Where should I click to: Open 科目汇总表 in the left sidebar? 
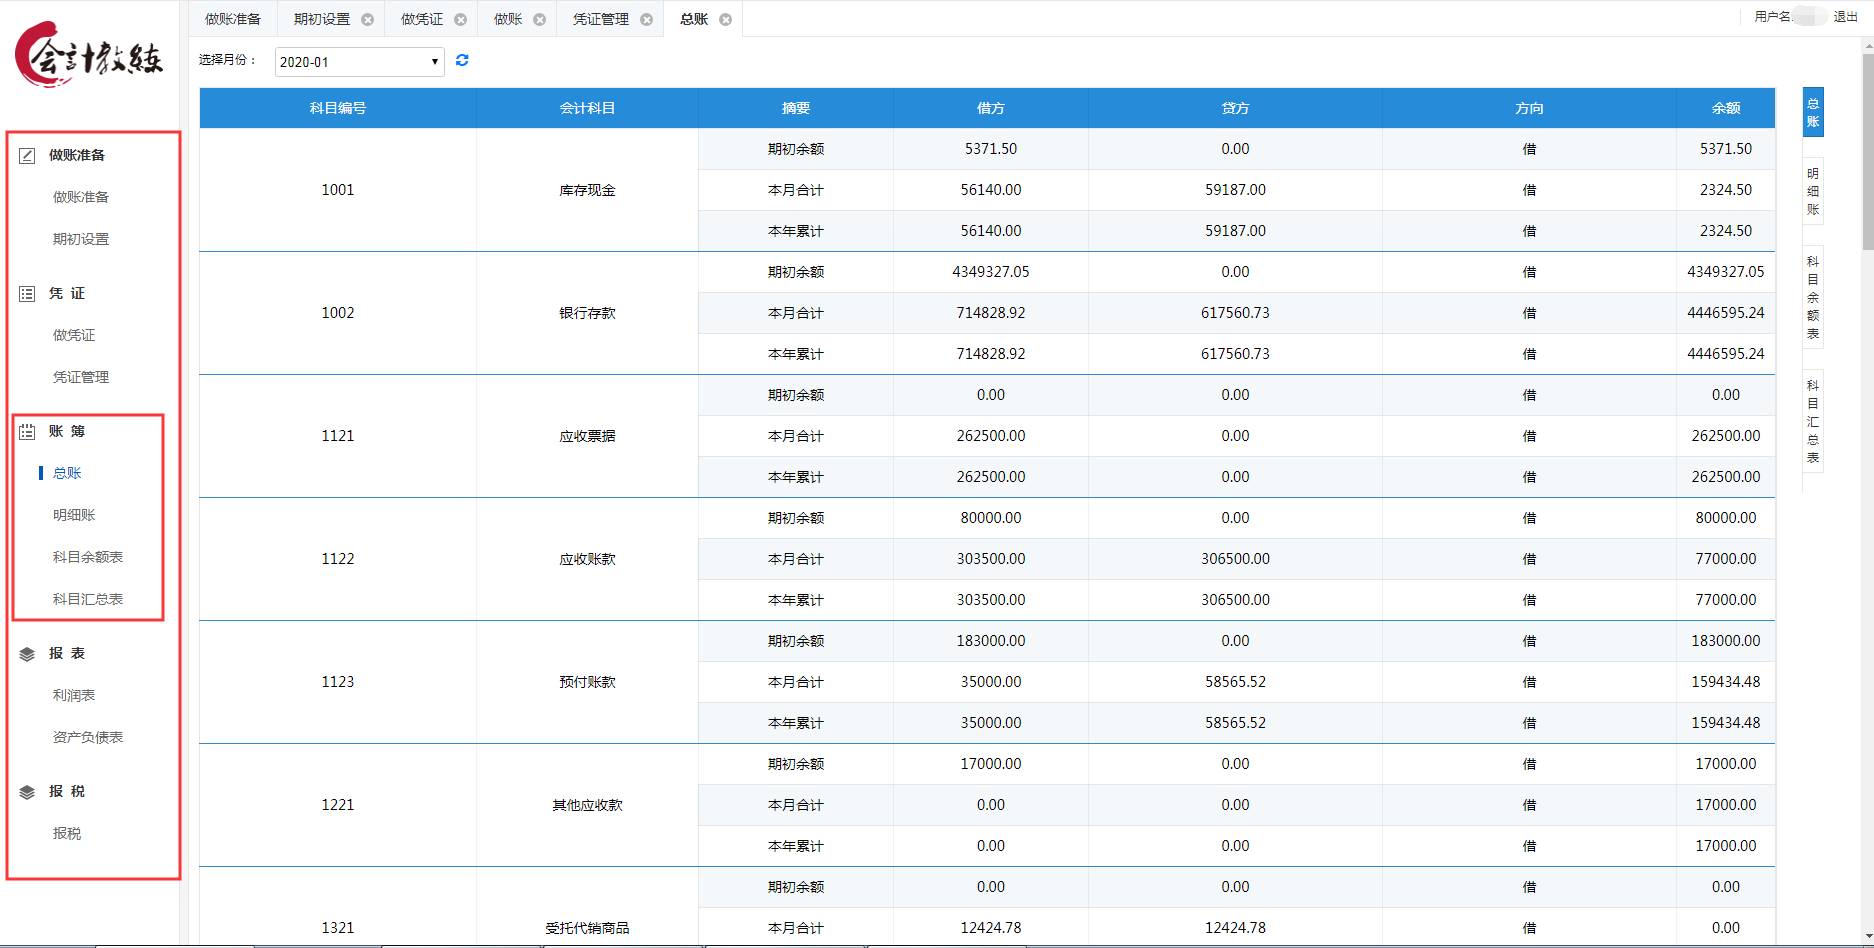[x=88, y=600]
